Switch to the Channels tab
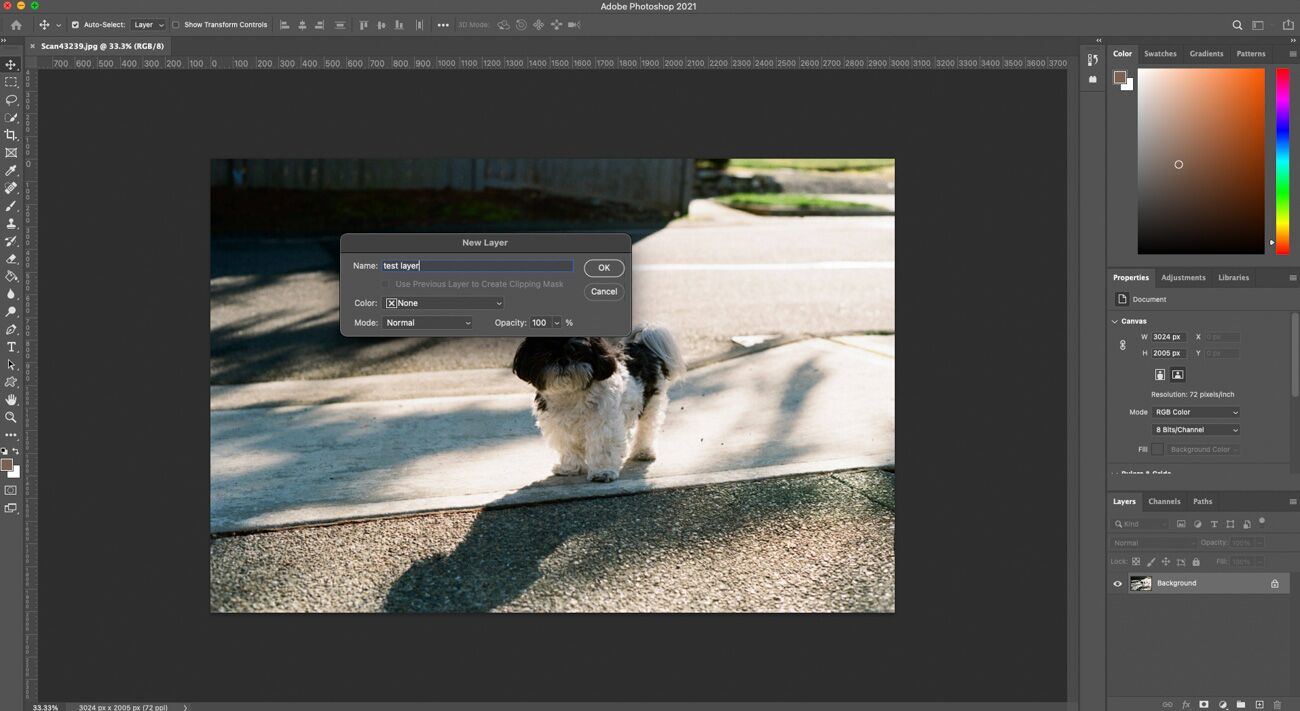 (1163, 501)
